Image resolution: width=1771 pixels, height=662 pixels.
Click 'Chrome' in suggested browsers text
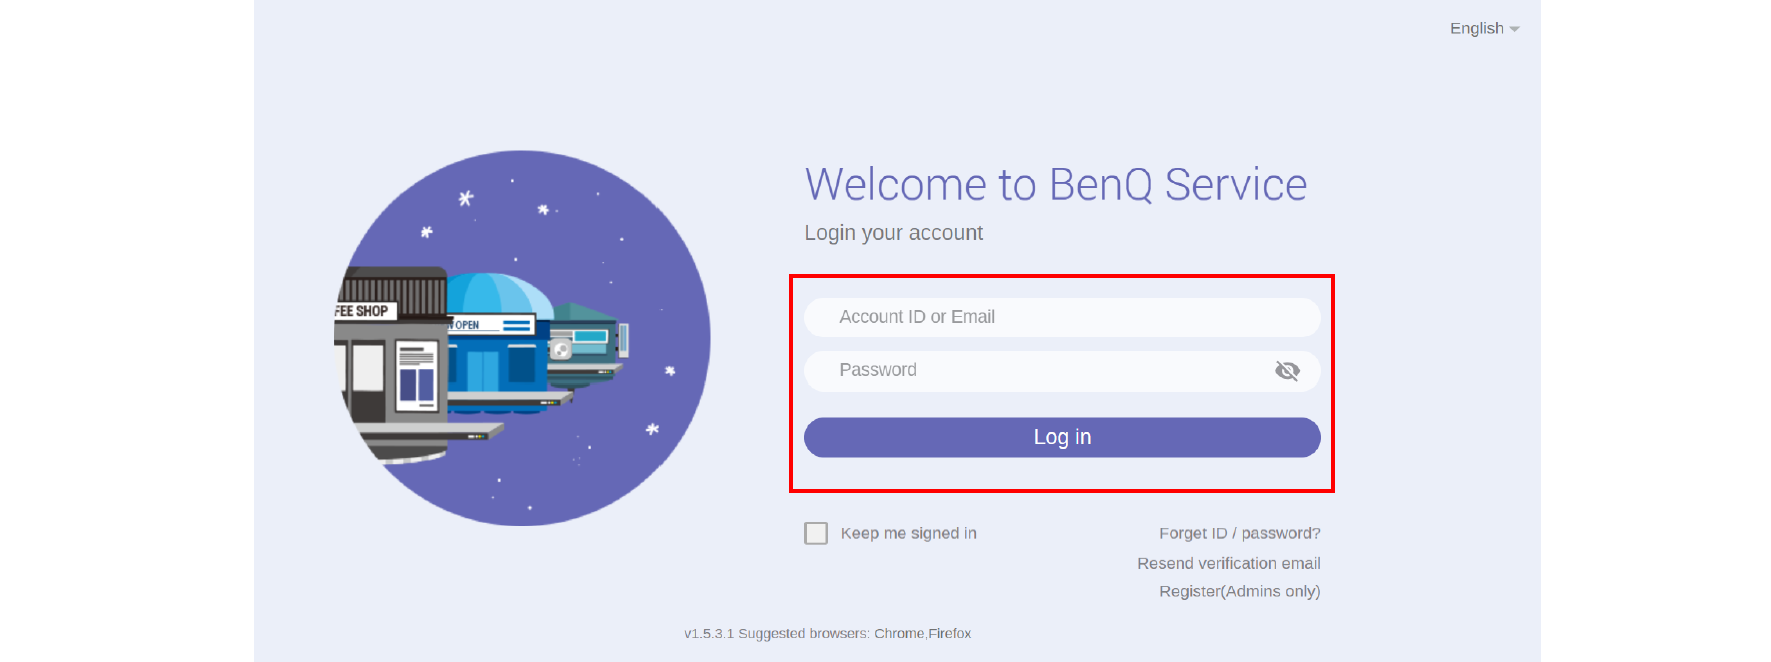pyautogui.click(x=898, y=633)
